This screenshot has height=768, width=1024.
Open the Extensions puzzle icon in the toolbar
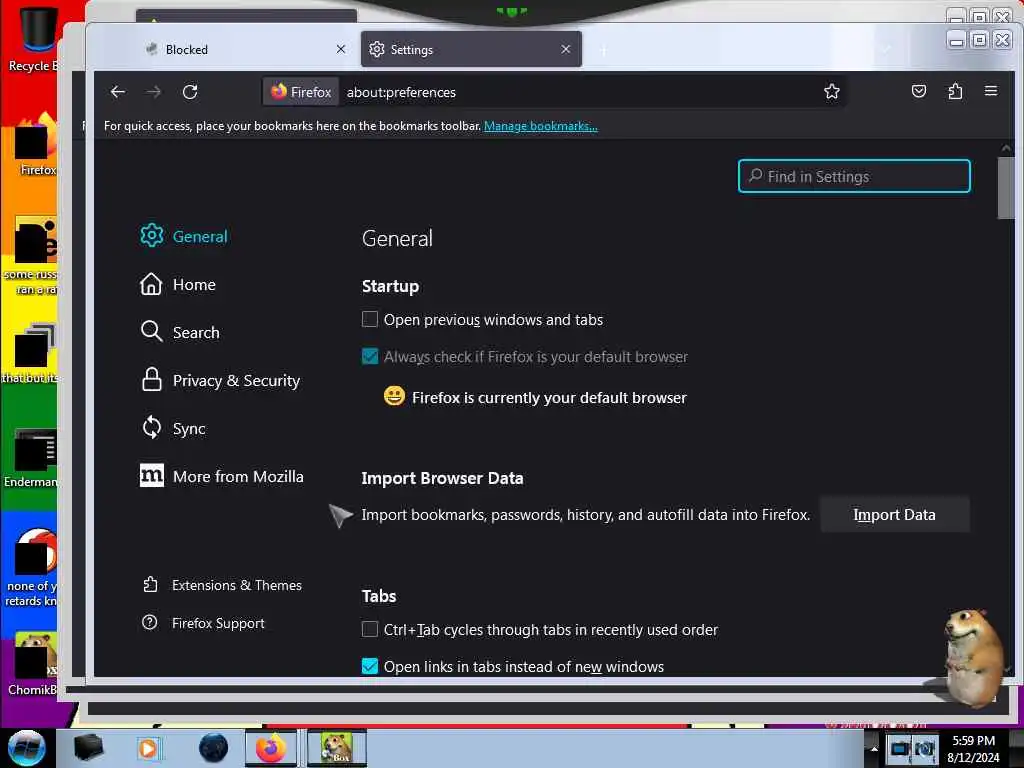point(955,91)
